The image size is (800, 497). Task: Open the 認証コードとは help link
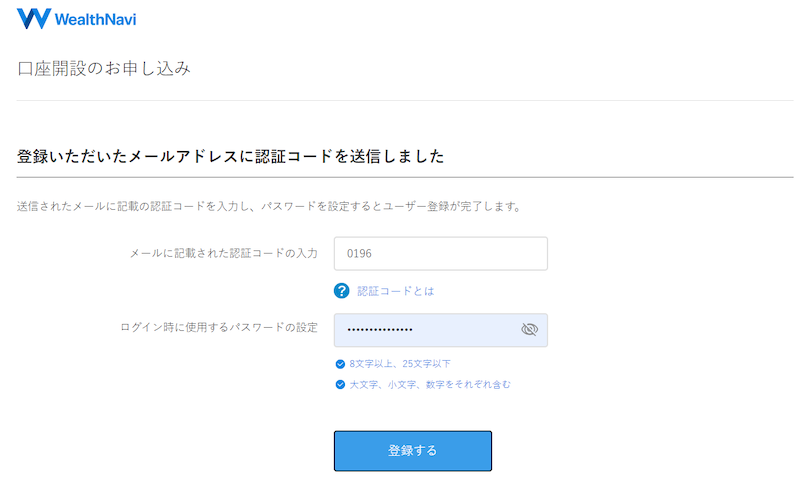(x=395, y=291)
